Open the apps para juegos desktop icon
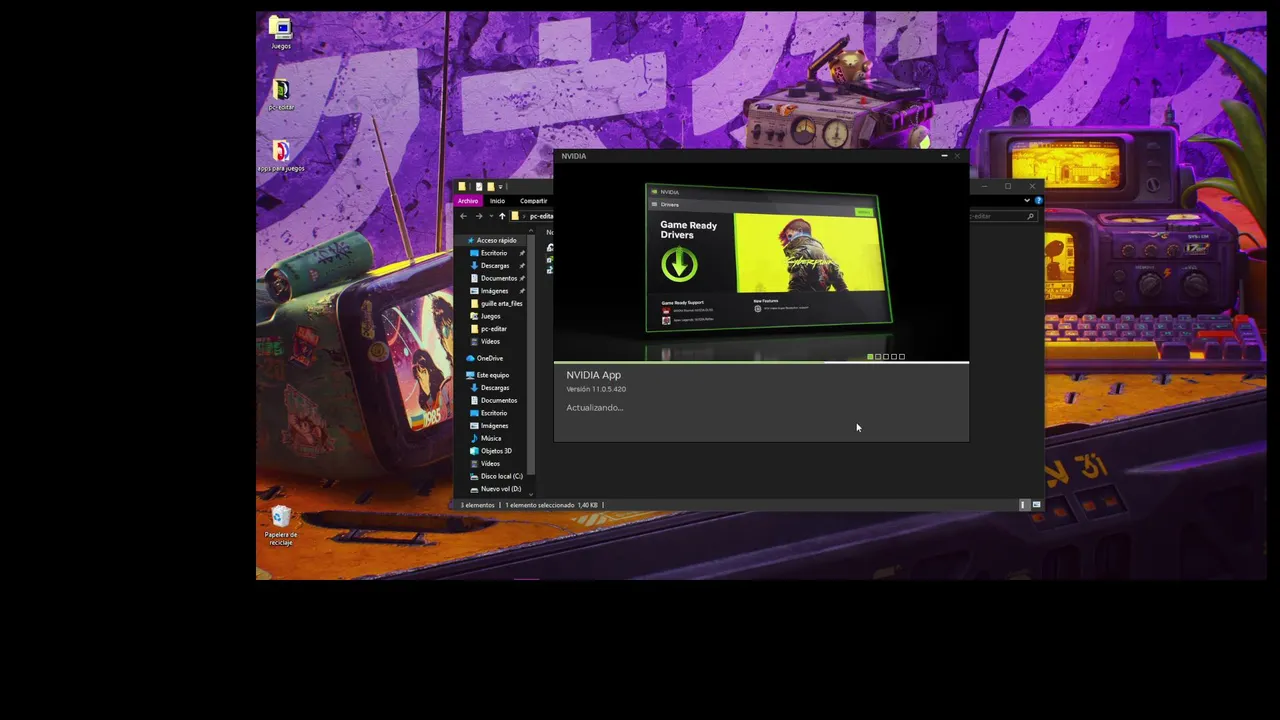 pos(281,155)
